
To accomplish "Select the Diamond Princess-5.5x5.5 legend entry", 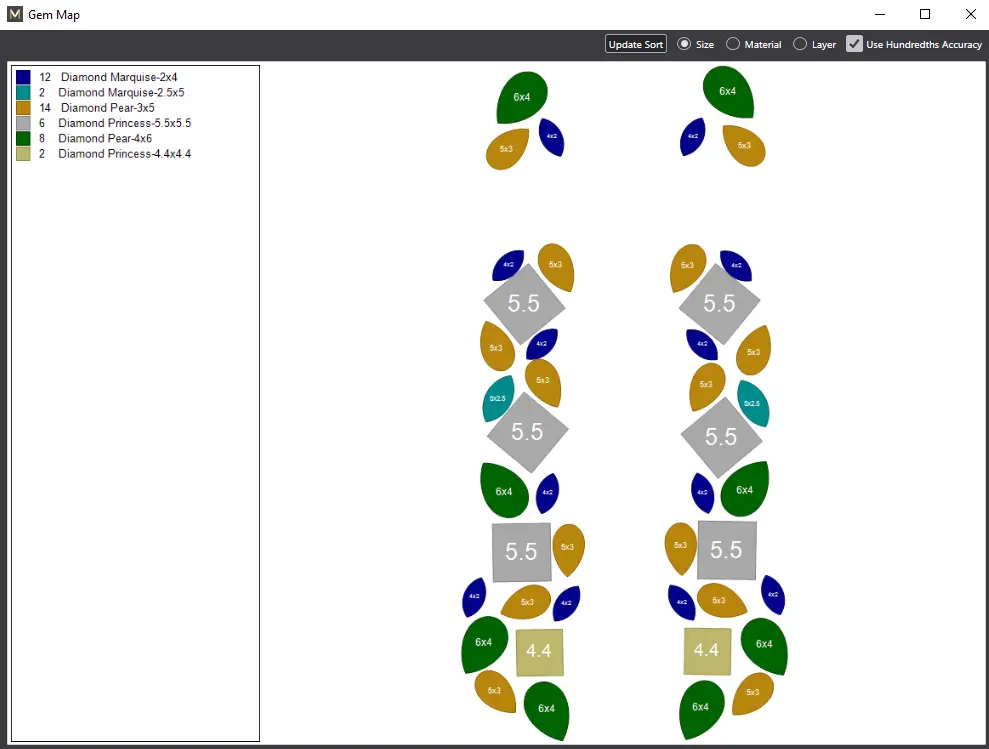I will coord(124,123).
